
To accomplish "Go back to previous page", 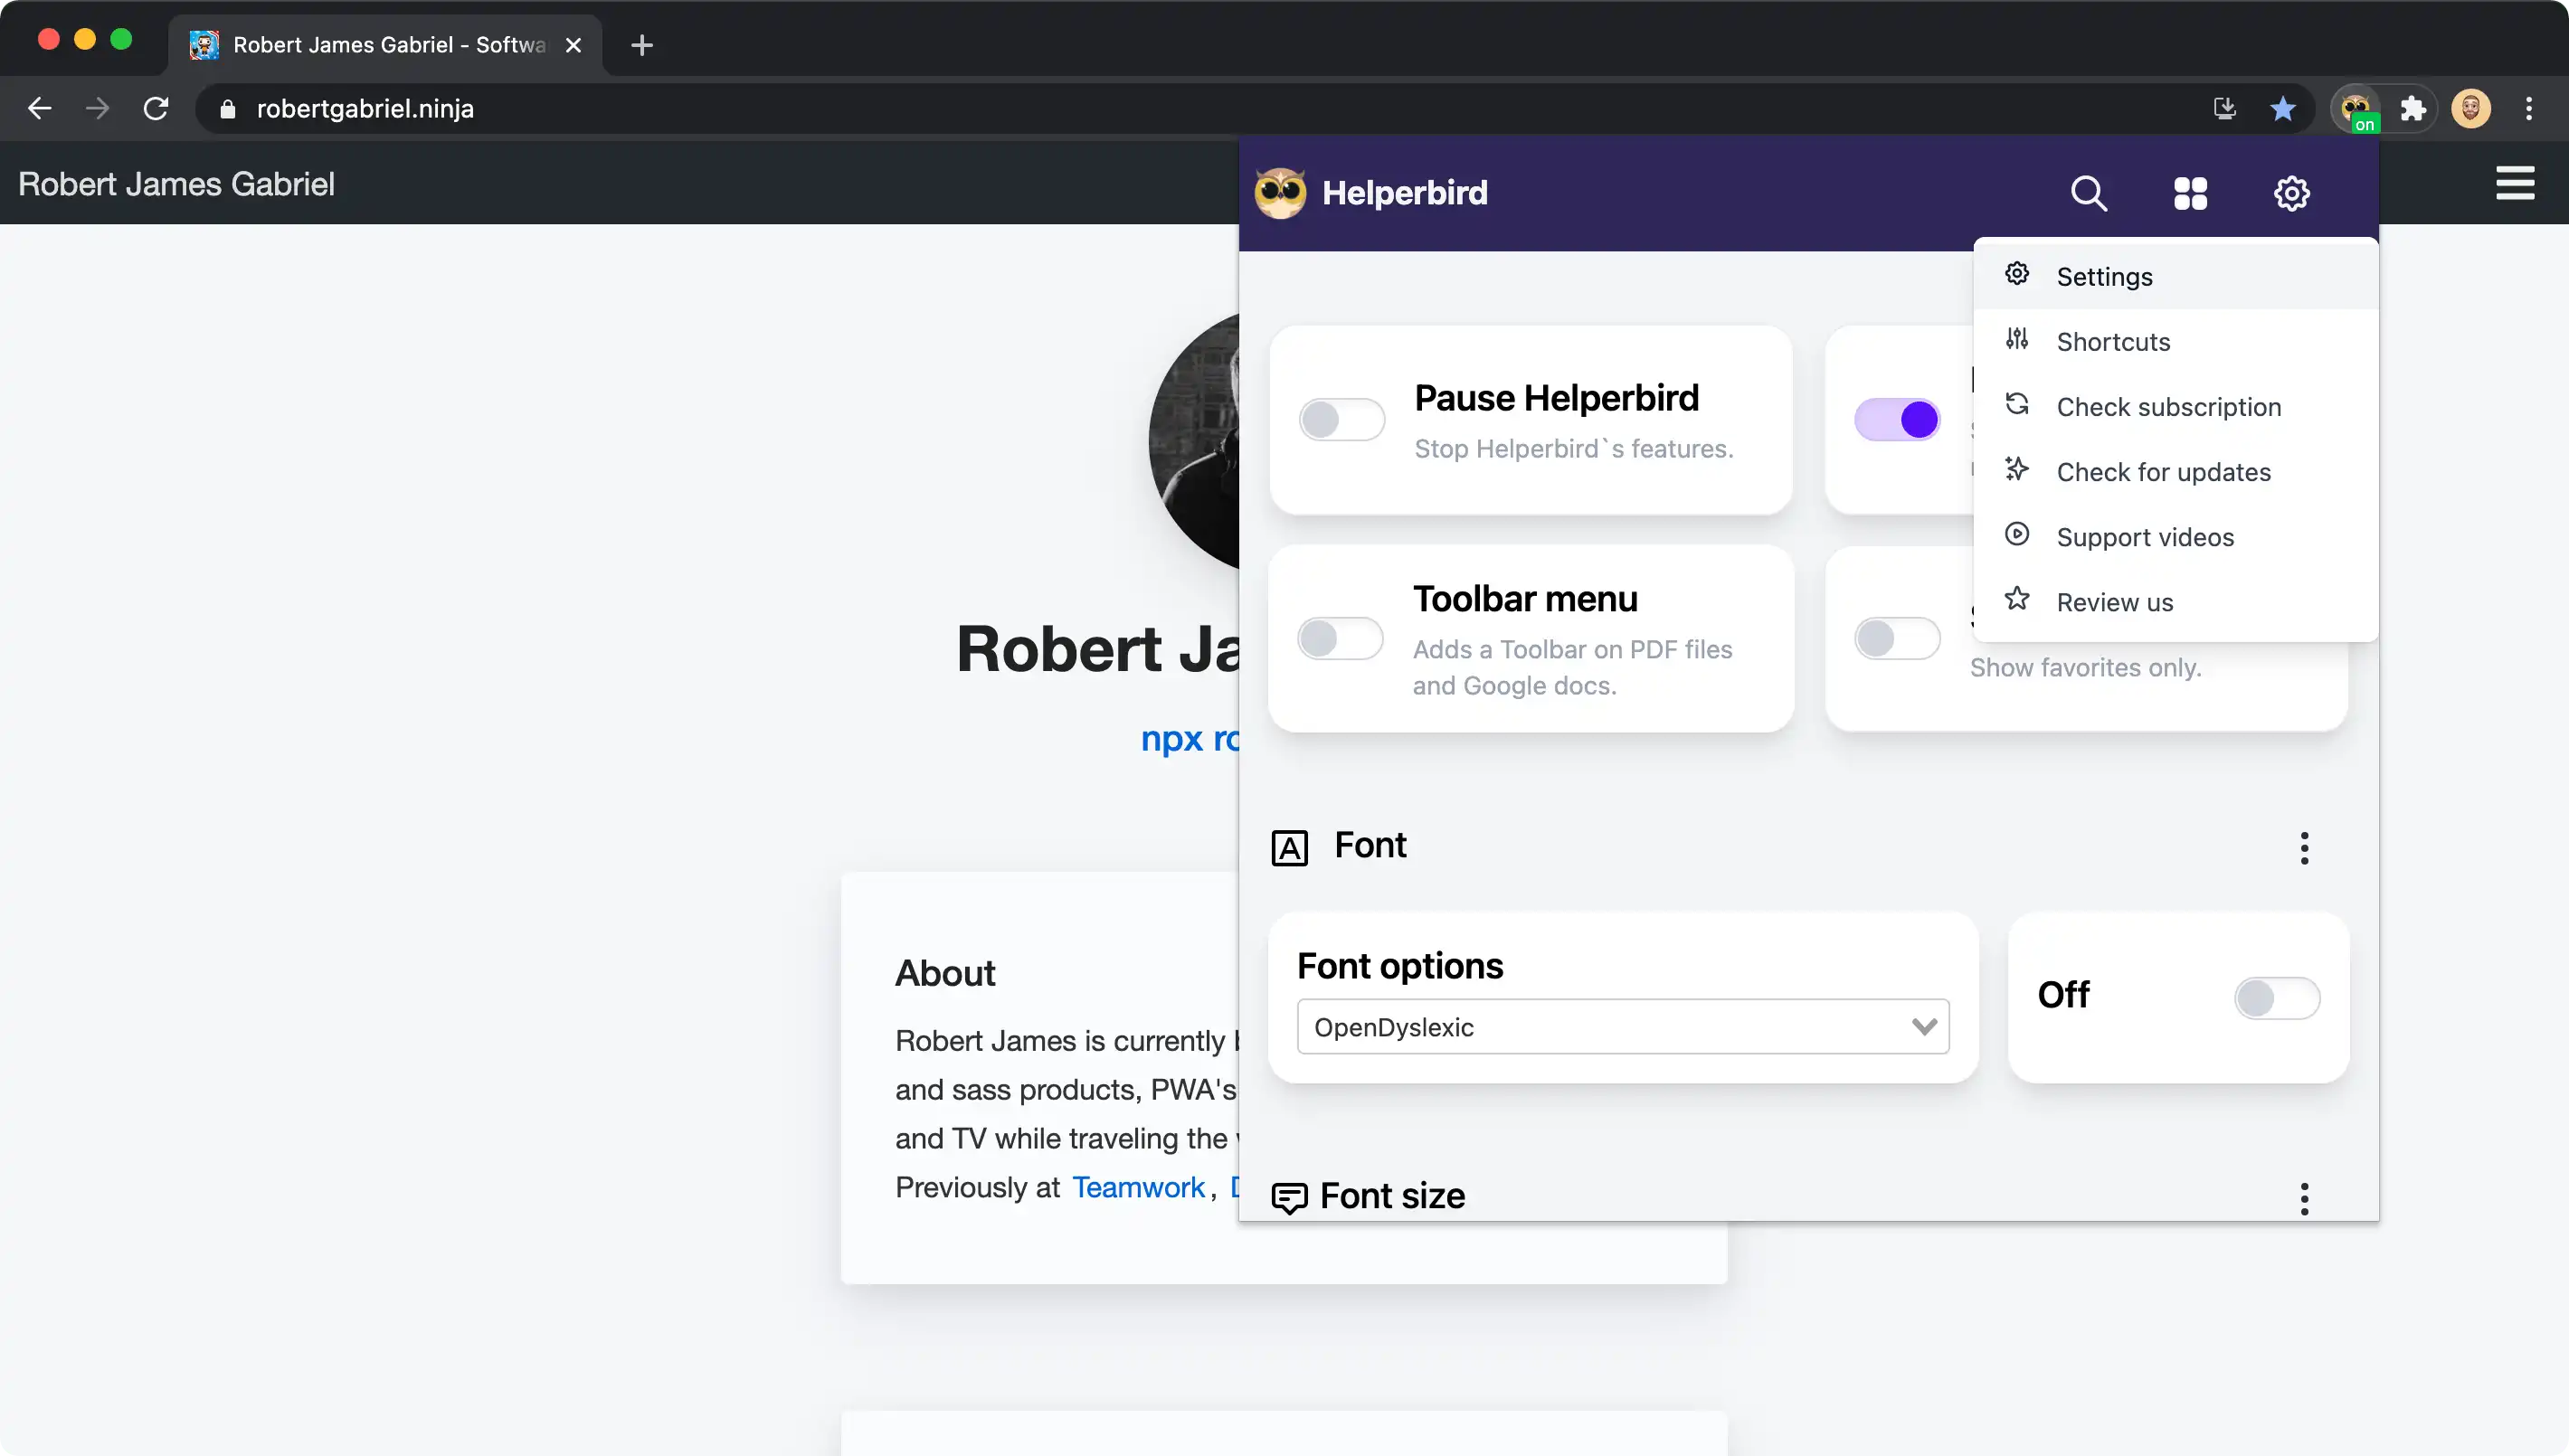I will pyautogui.click(x=40, y=109).
